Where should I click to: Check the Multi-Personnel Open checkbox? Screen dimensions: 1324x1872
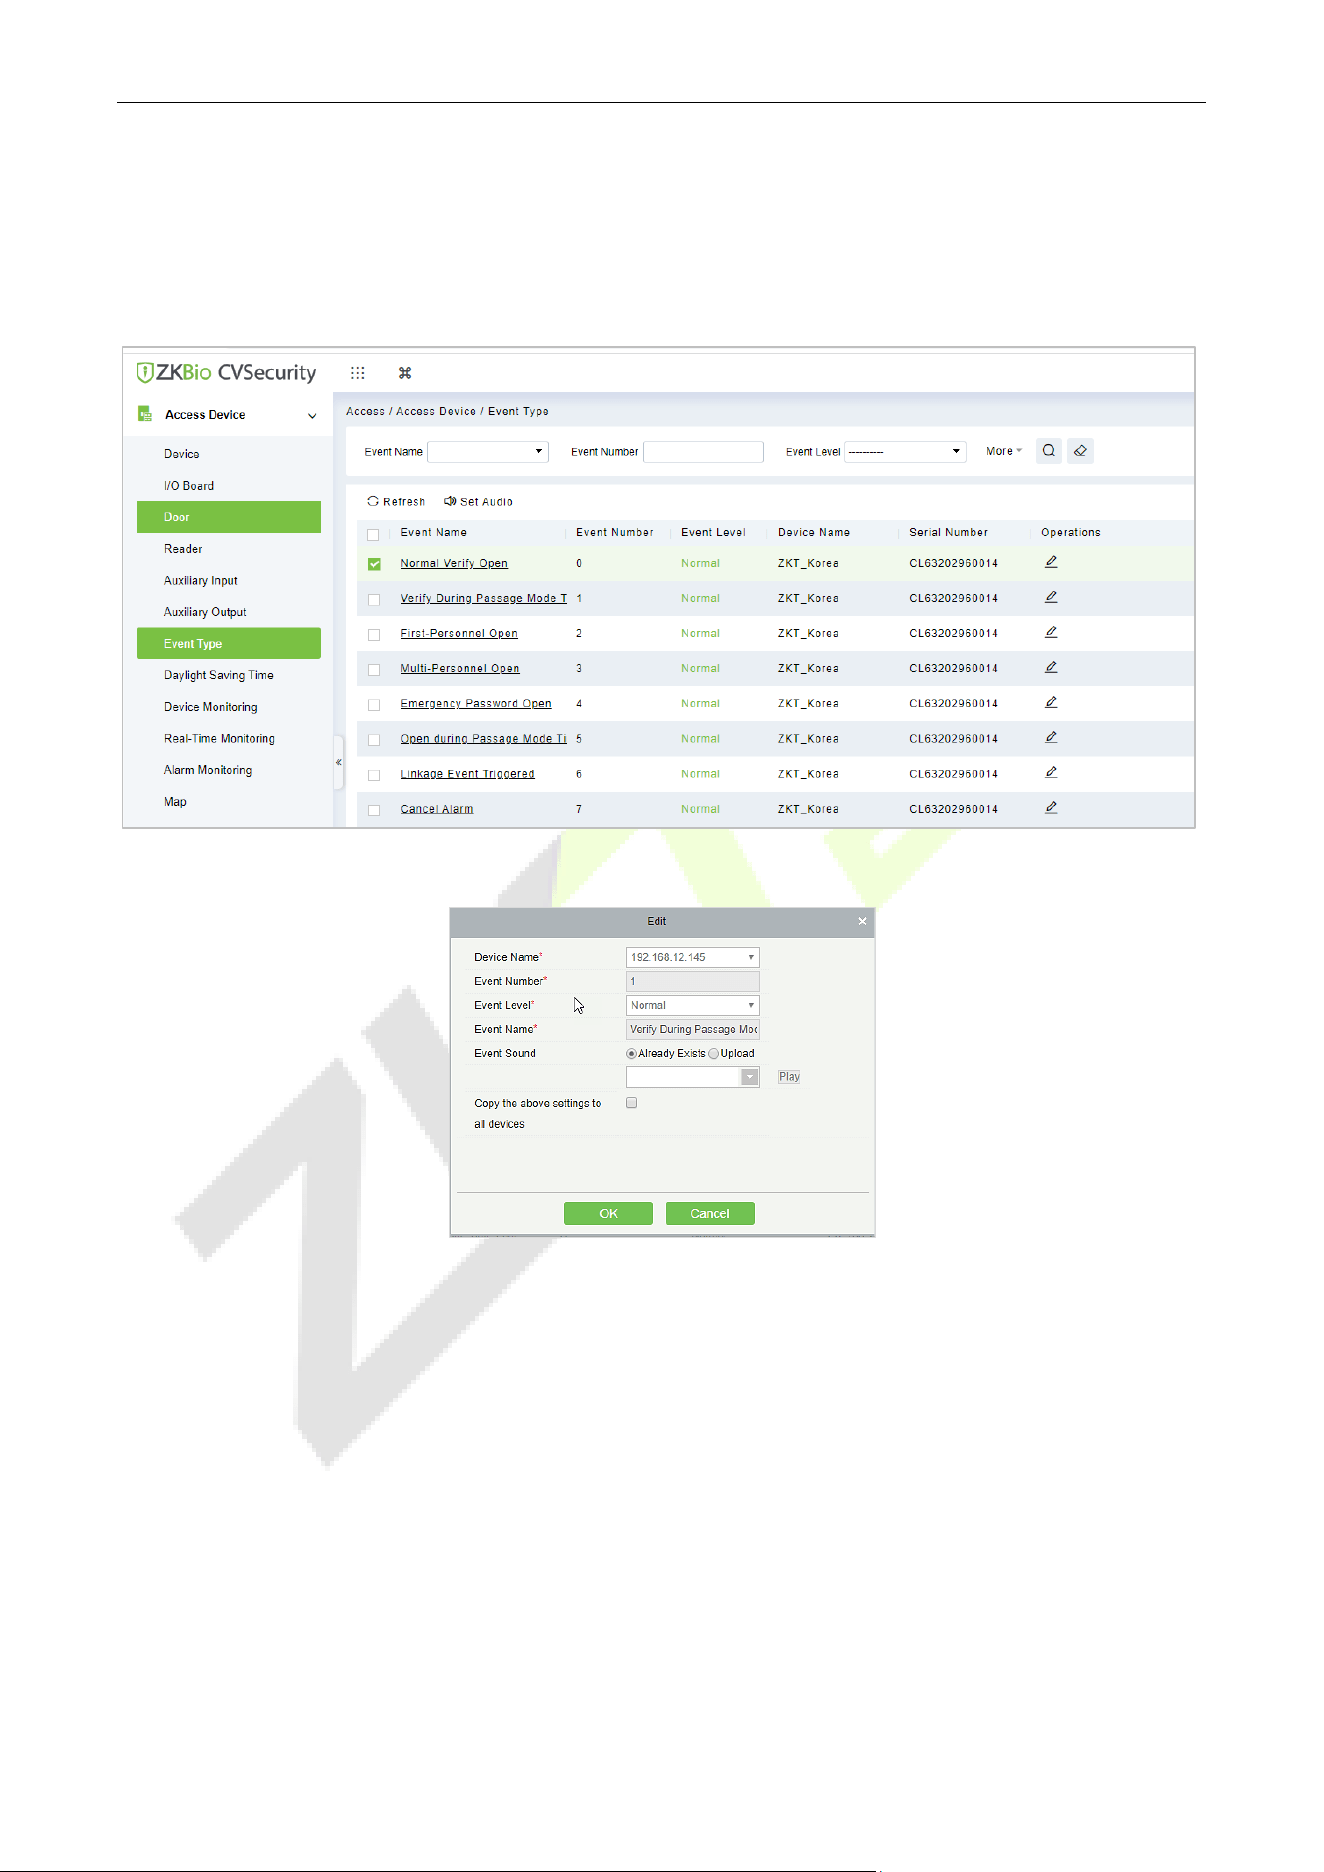pyautogui.click(x=374, y=669)
